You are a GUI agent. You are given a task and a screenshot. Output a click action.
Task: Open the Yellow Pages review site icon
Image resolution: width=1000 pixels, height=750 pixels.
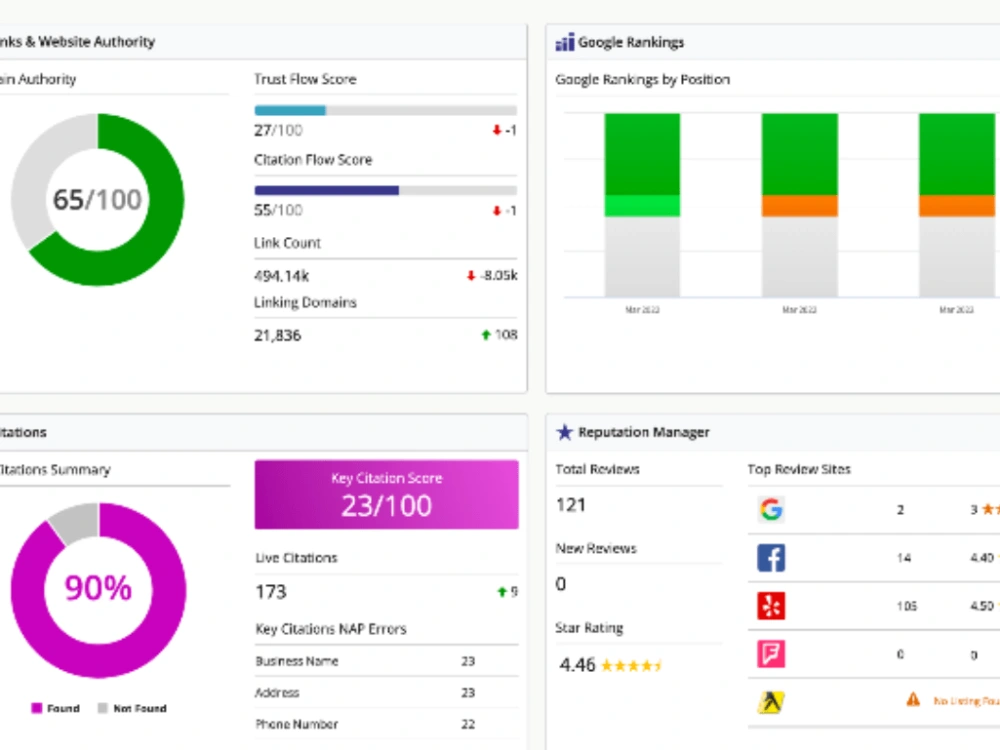(x=771, y=702)
